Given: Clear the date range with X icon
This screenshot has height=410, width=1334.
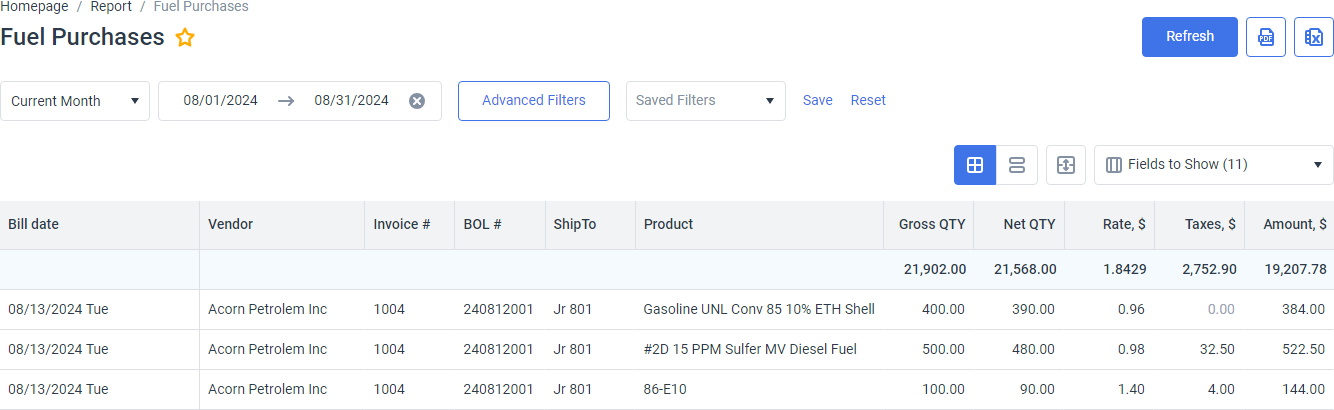Looking at the screenshot, I should click(417, 101).
